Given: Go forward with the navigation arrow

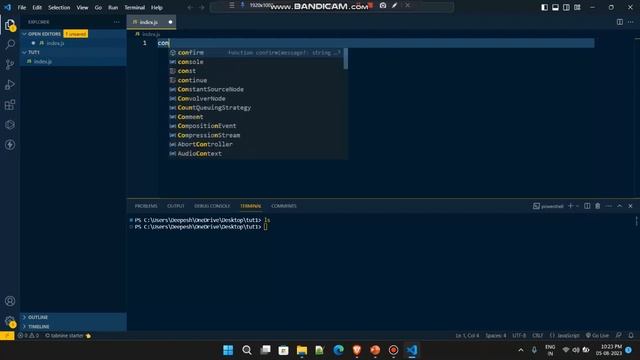Looking at the screenshot, I should [x=201, y=7].
